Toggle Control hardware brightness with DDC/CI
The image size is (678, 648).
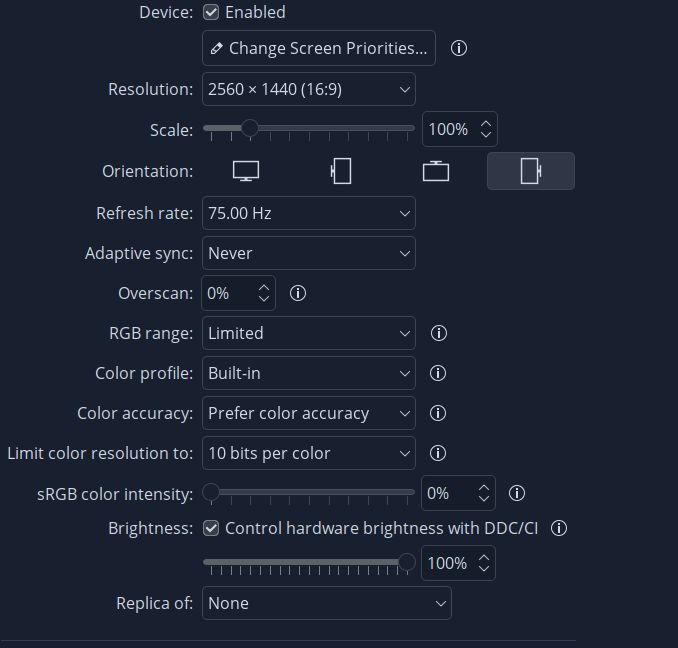212,528
